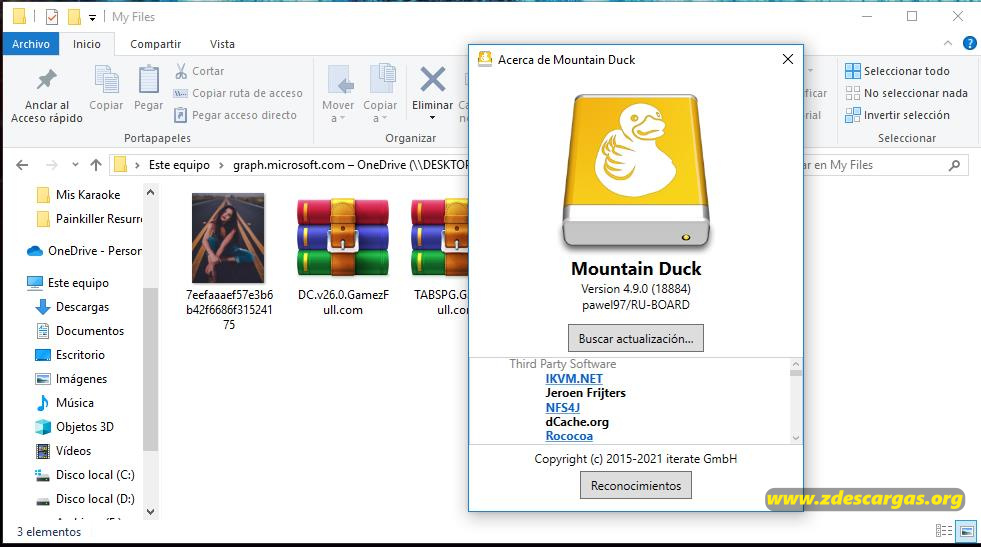Select Este equipo in navigation tree
This screenshot has width=981, height=547.
pyautogui.click(x=68, y=283)
